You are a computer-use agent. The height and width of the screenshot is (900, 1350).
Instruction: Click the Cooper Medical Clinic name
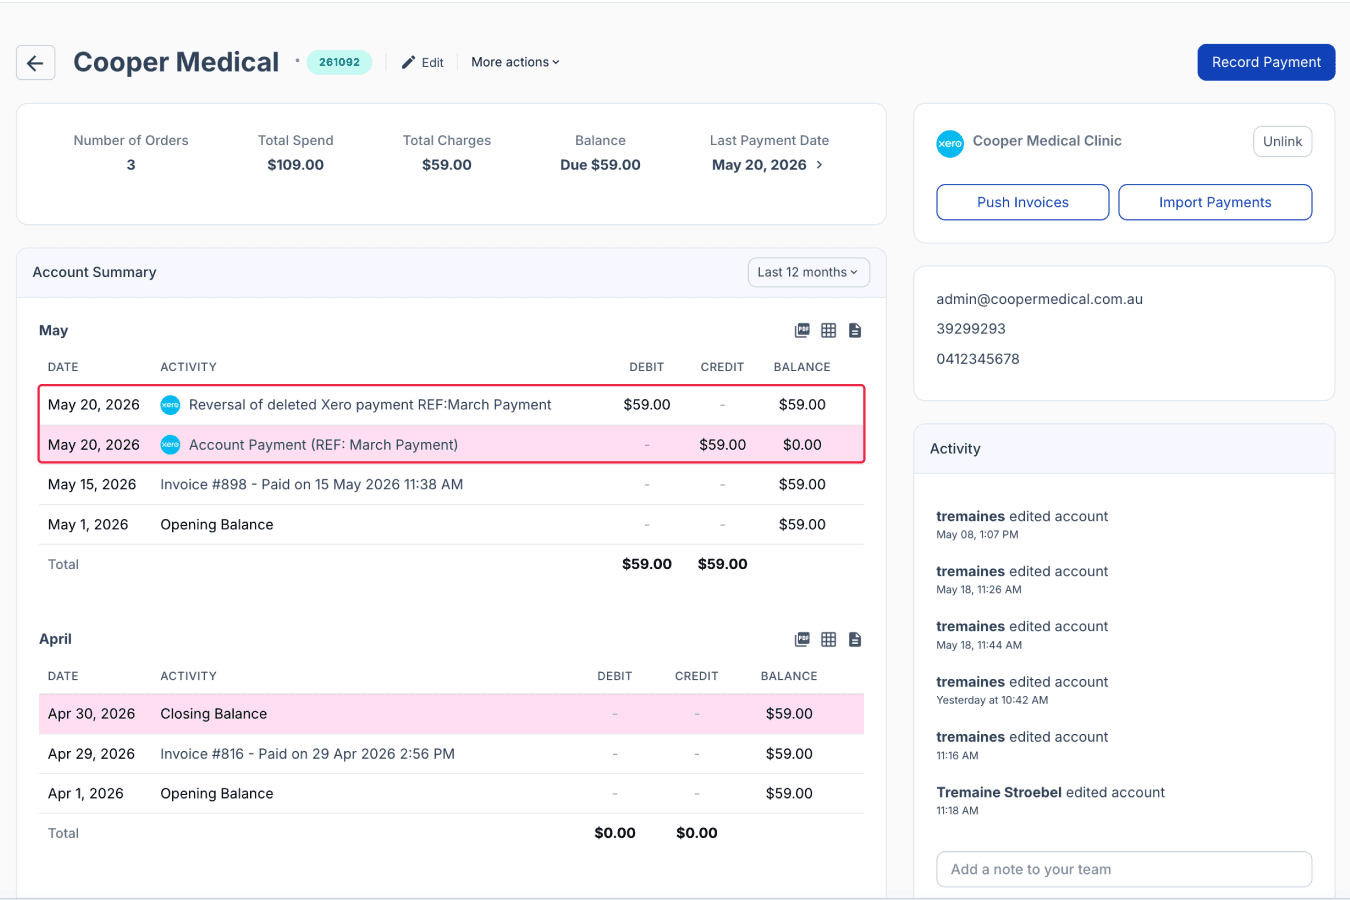click(1047, 141)
